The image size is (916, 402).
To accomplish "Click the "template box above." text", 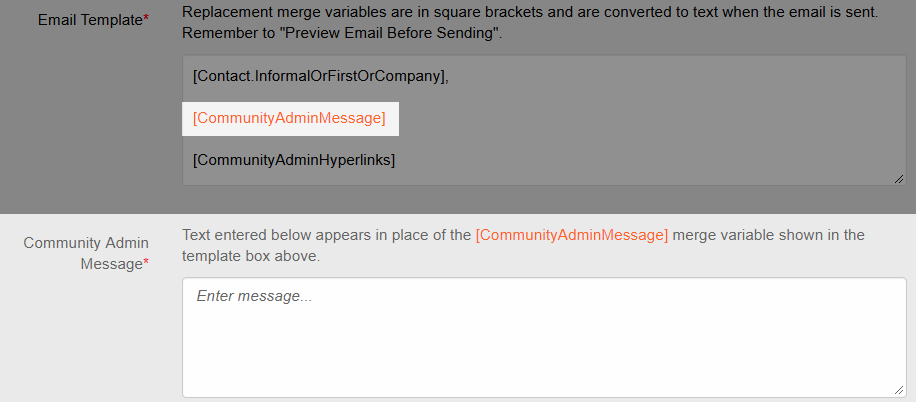I will coord(251,257).
